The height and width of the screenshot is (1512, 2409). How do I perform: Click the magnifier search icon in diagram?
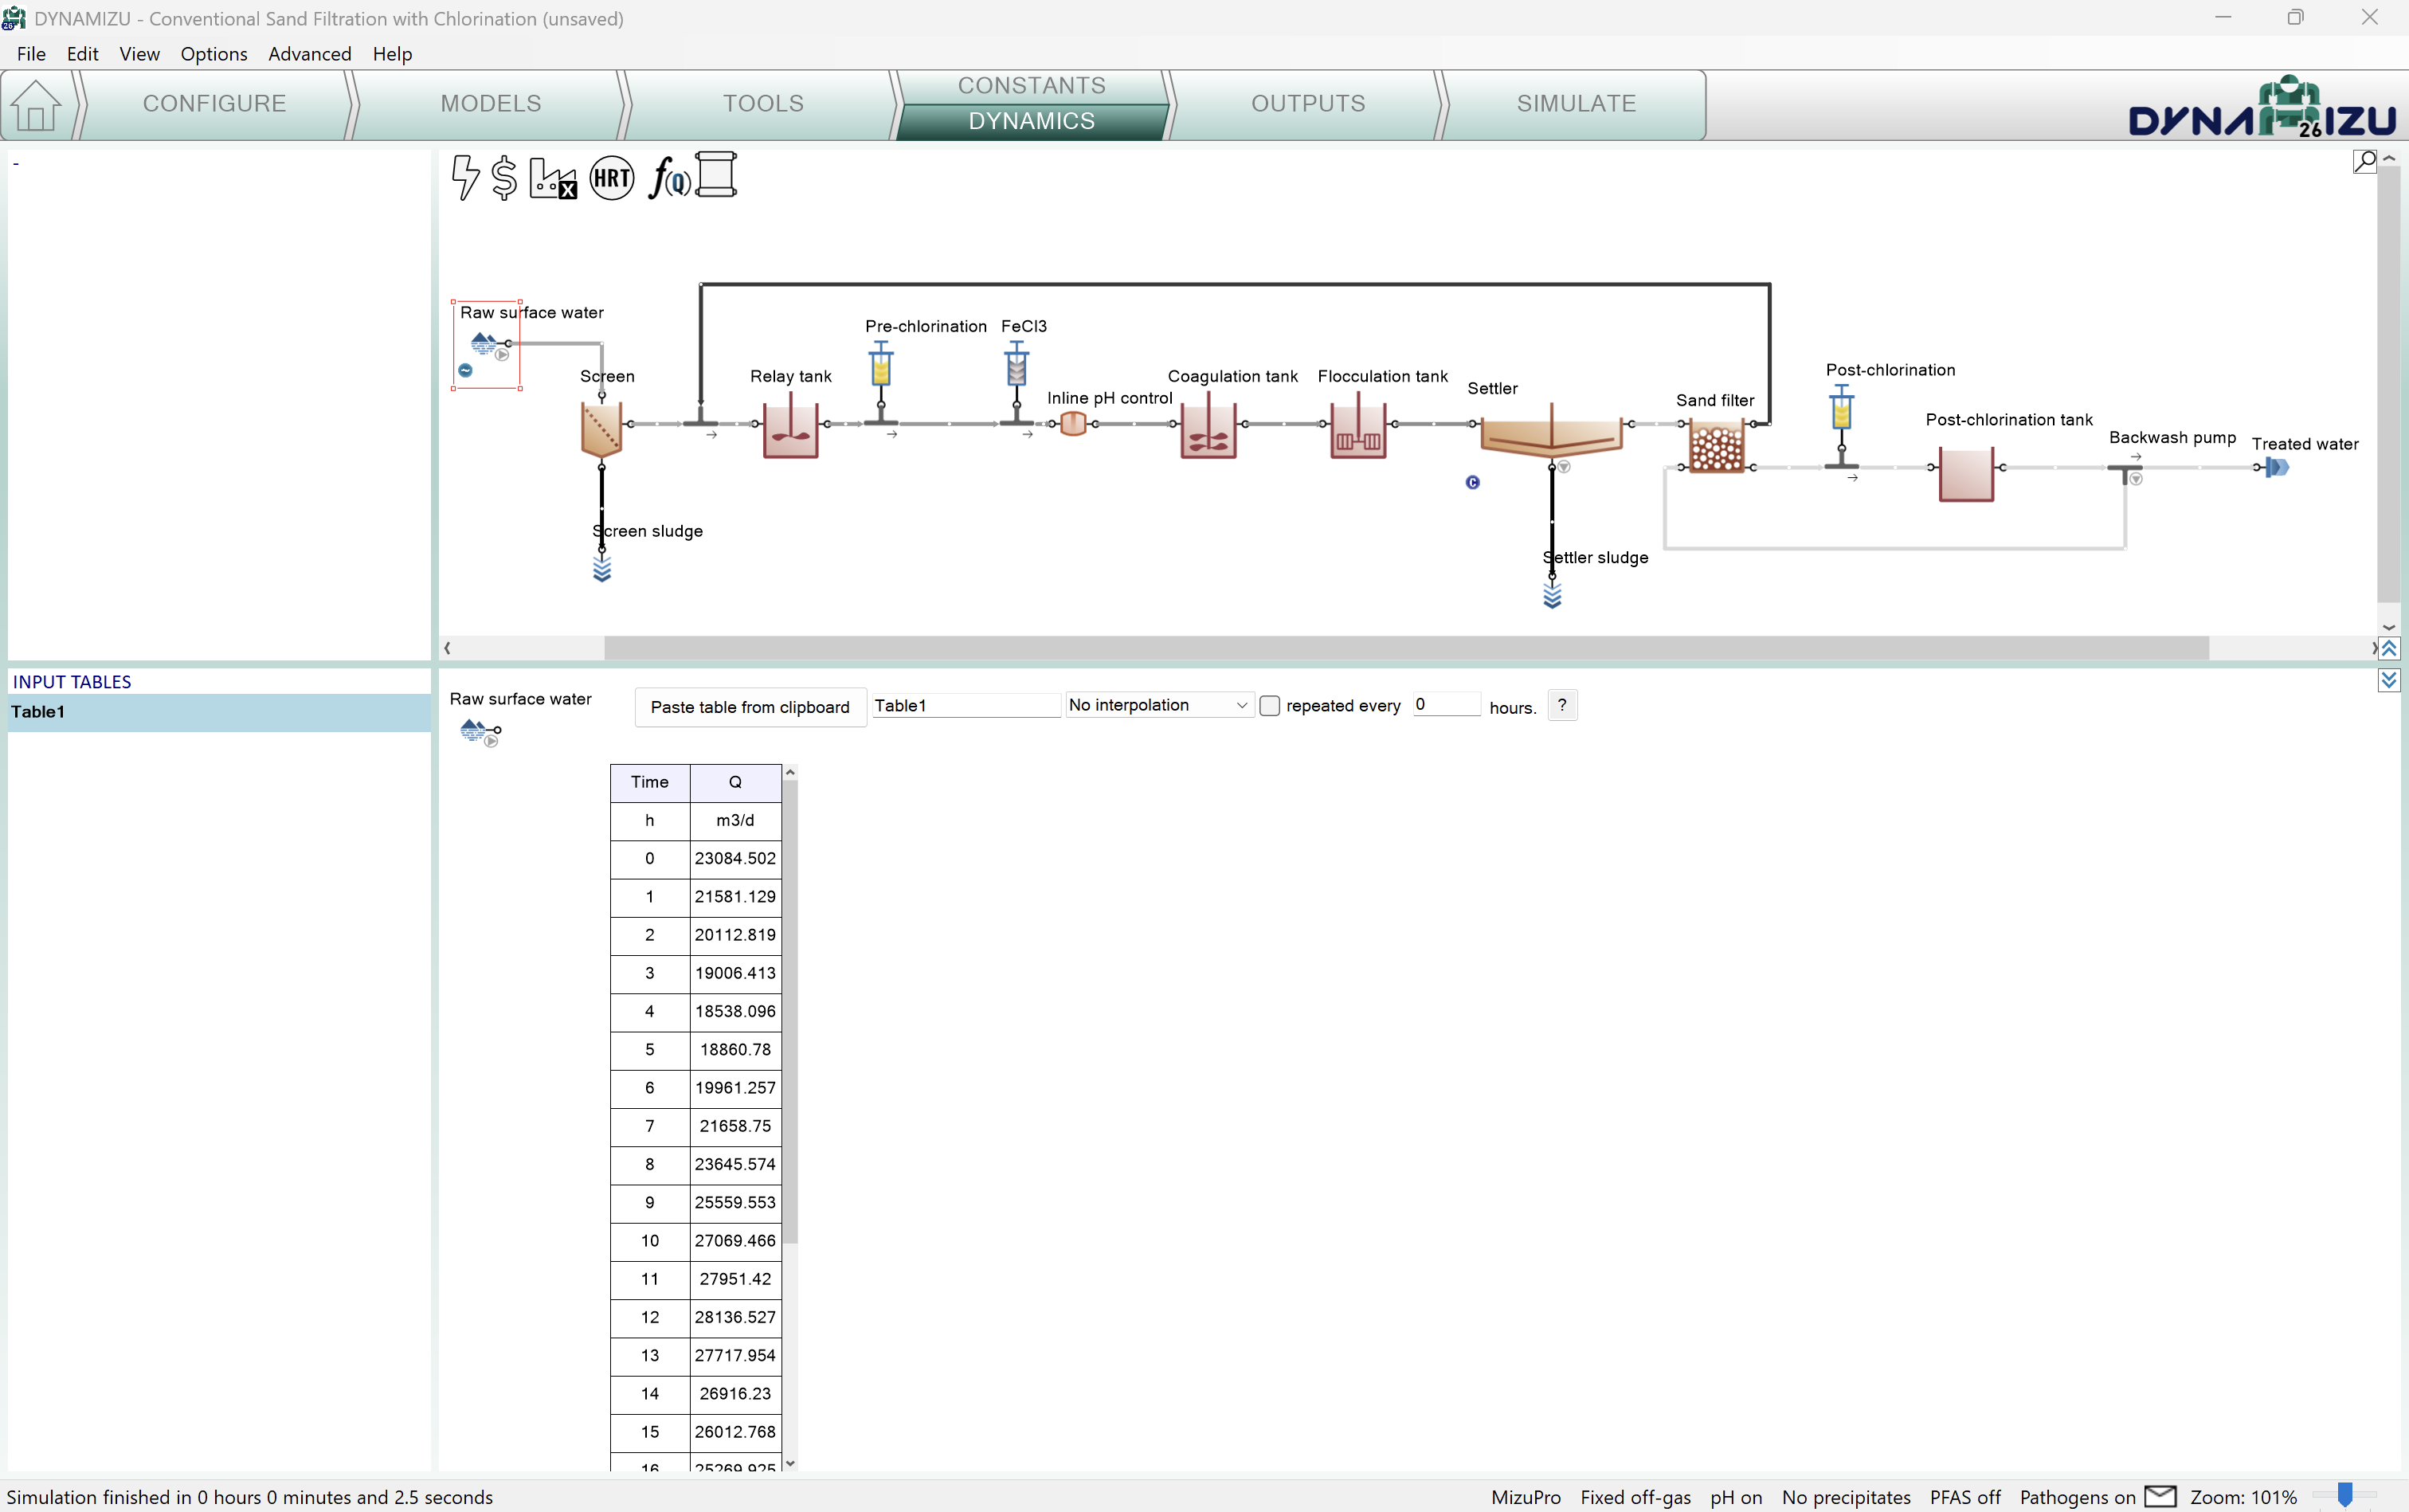tap(2364, 161)
